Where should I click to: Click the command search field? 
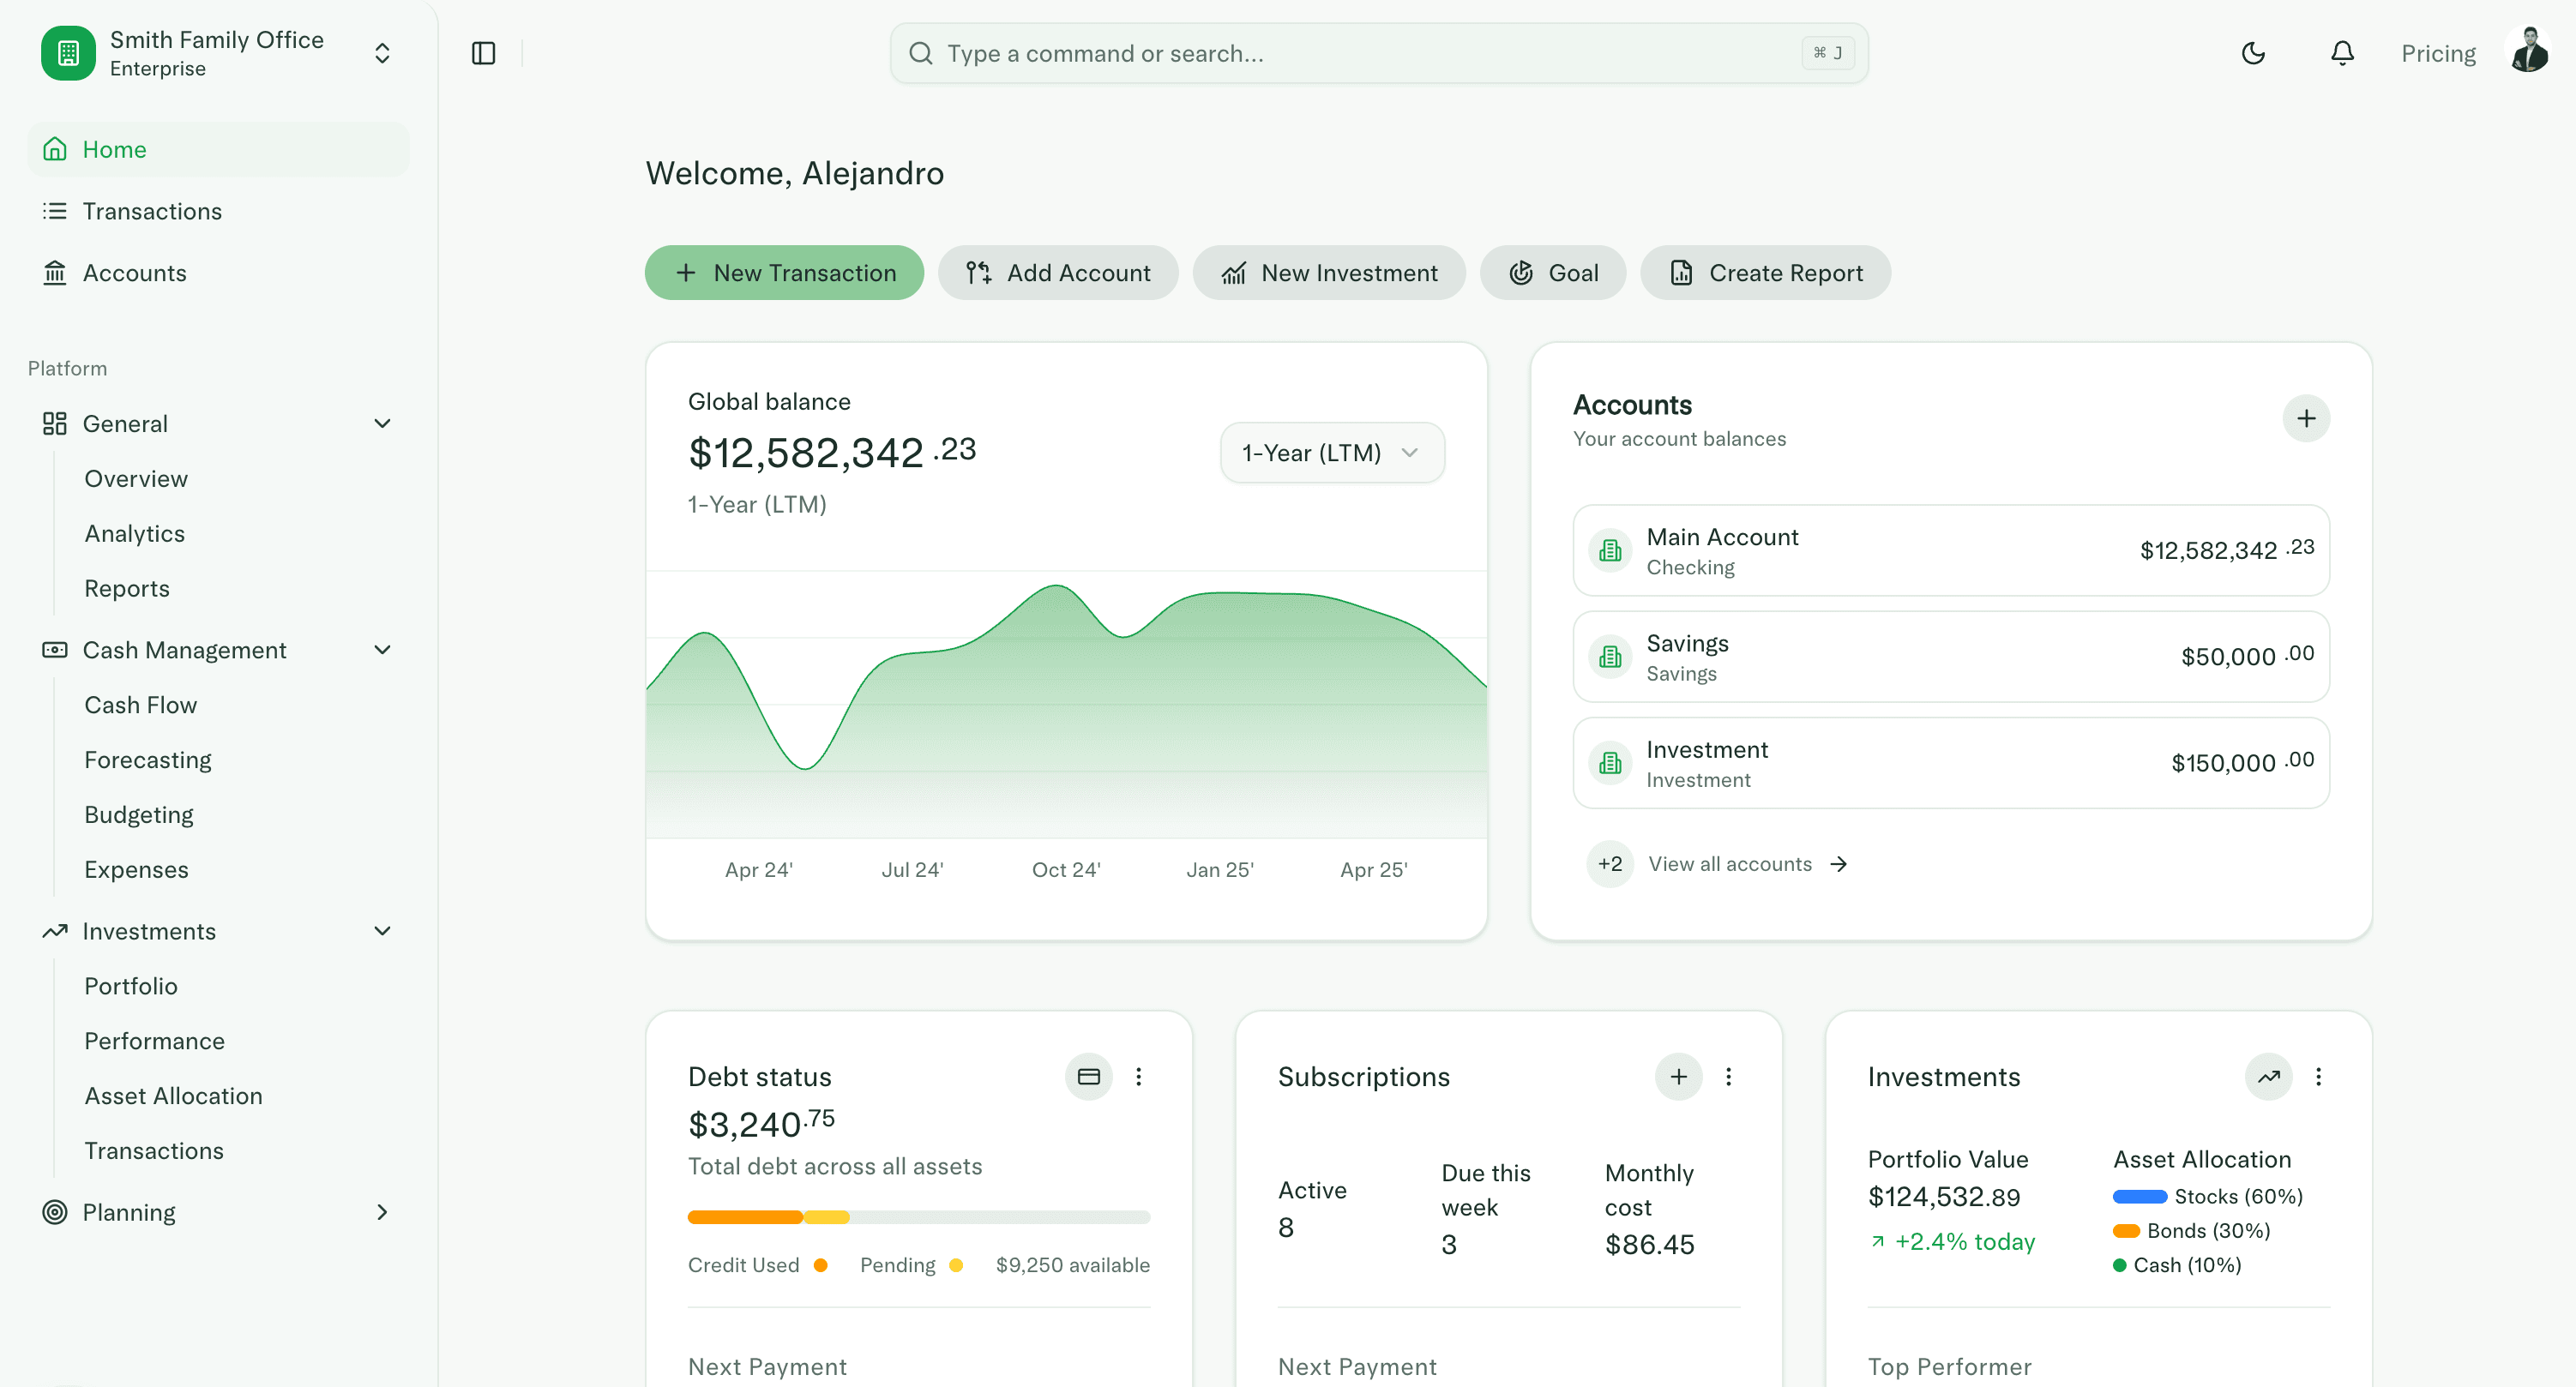pos(1378,53)
